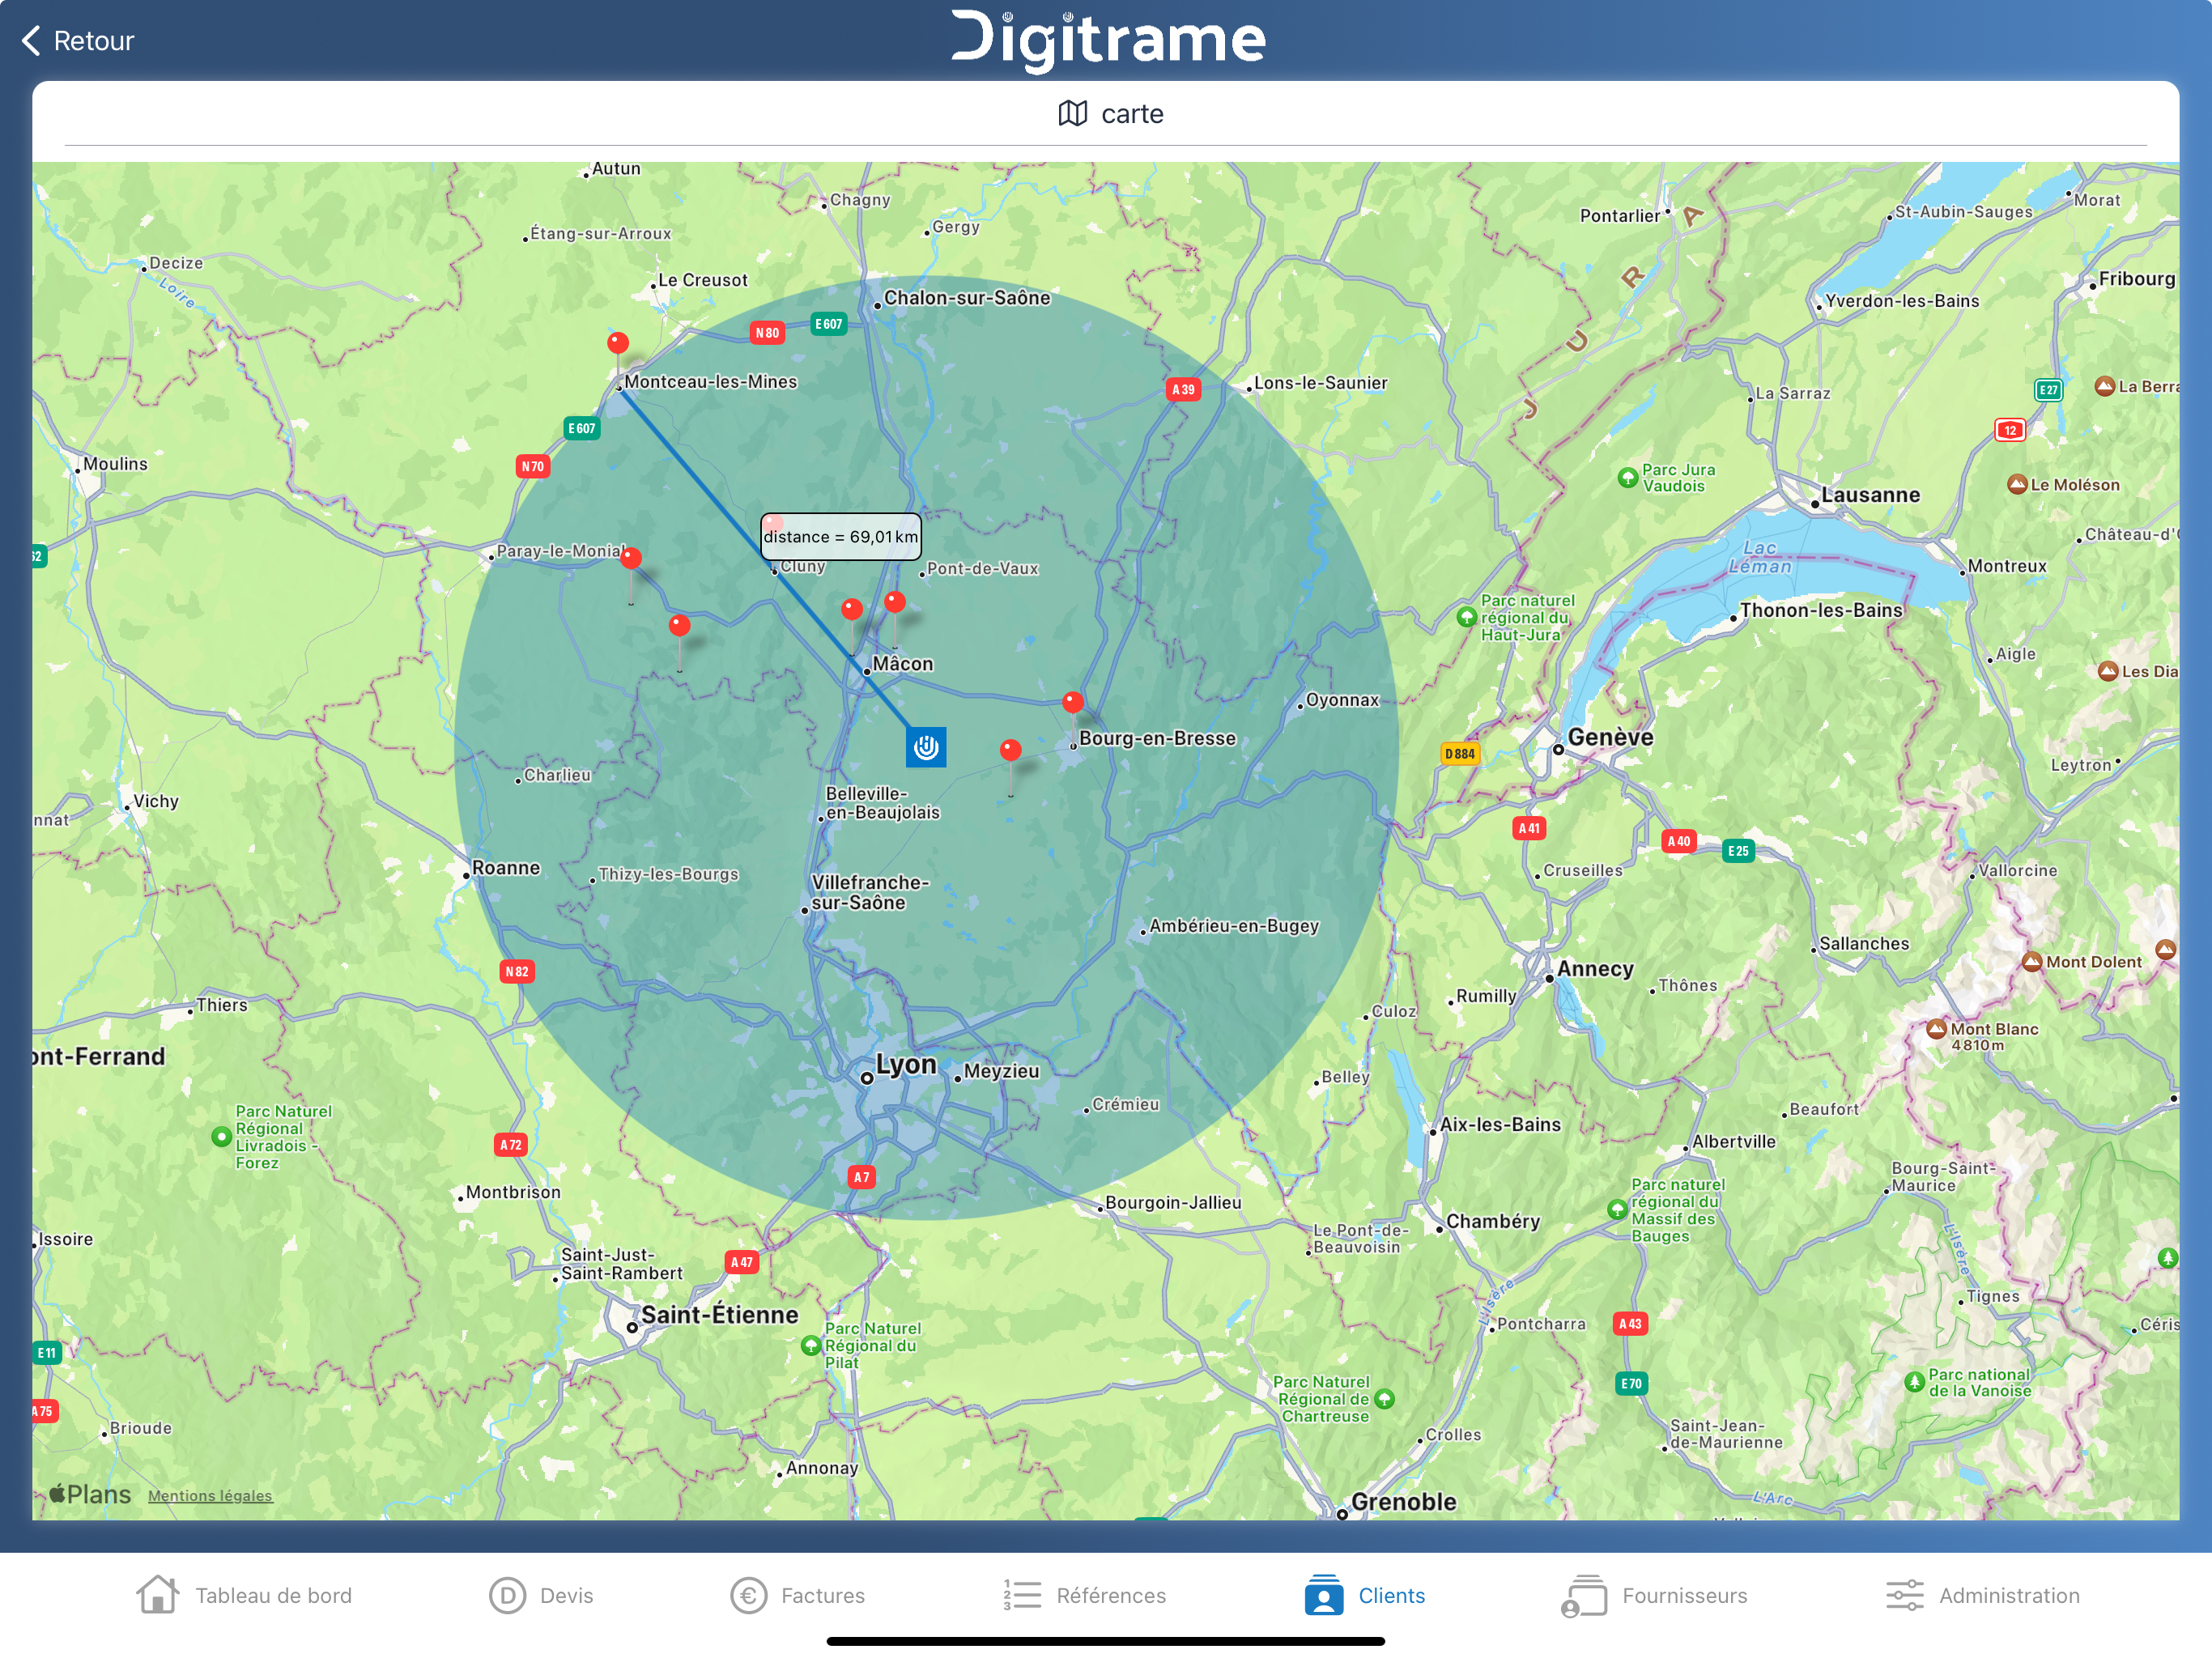Switch to the Factures tab
Image resolution: width=2212 pixels, height=1658 pixels.
pos(797,1595)
